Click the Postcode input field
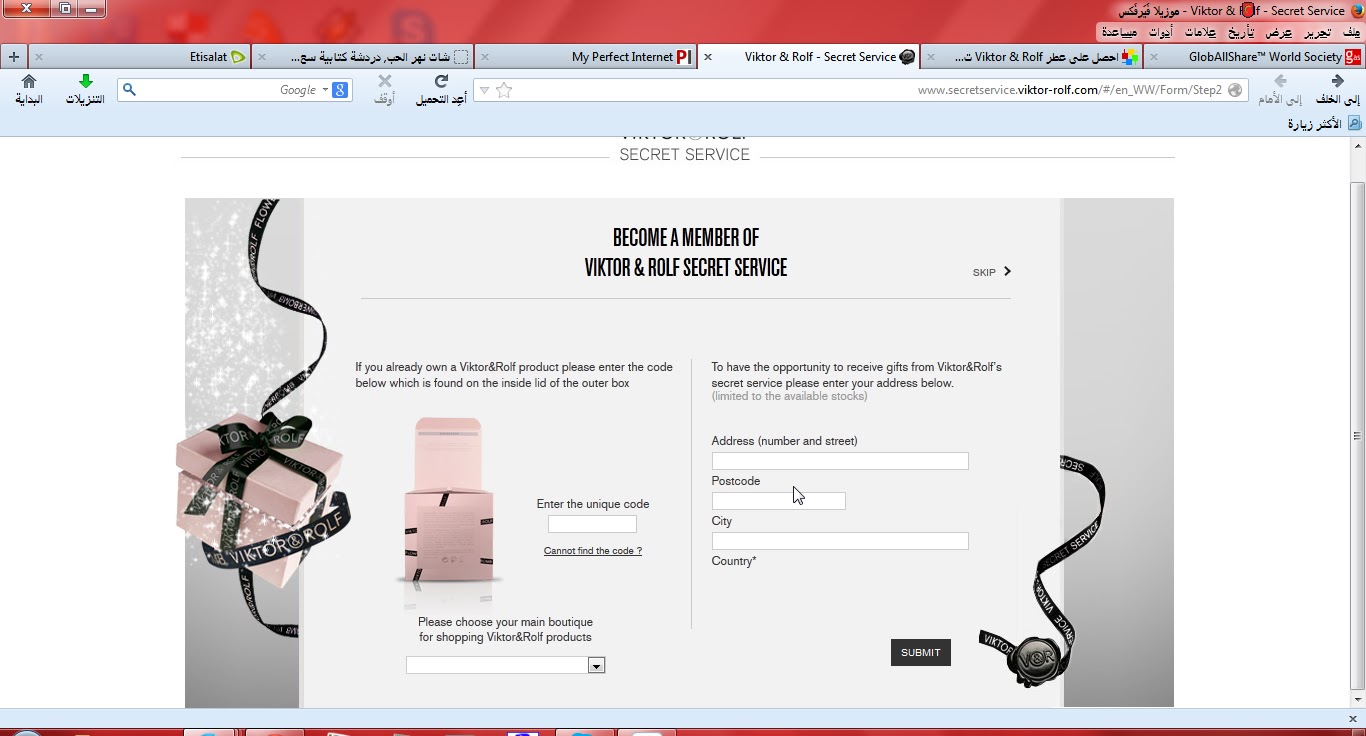The height and width of the screenshot is (736, 1366). pyautogui.click(x=779, y=501)
